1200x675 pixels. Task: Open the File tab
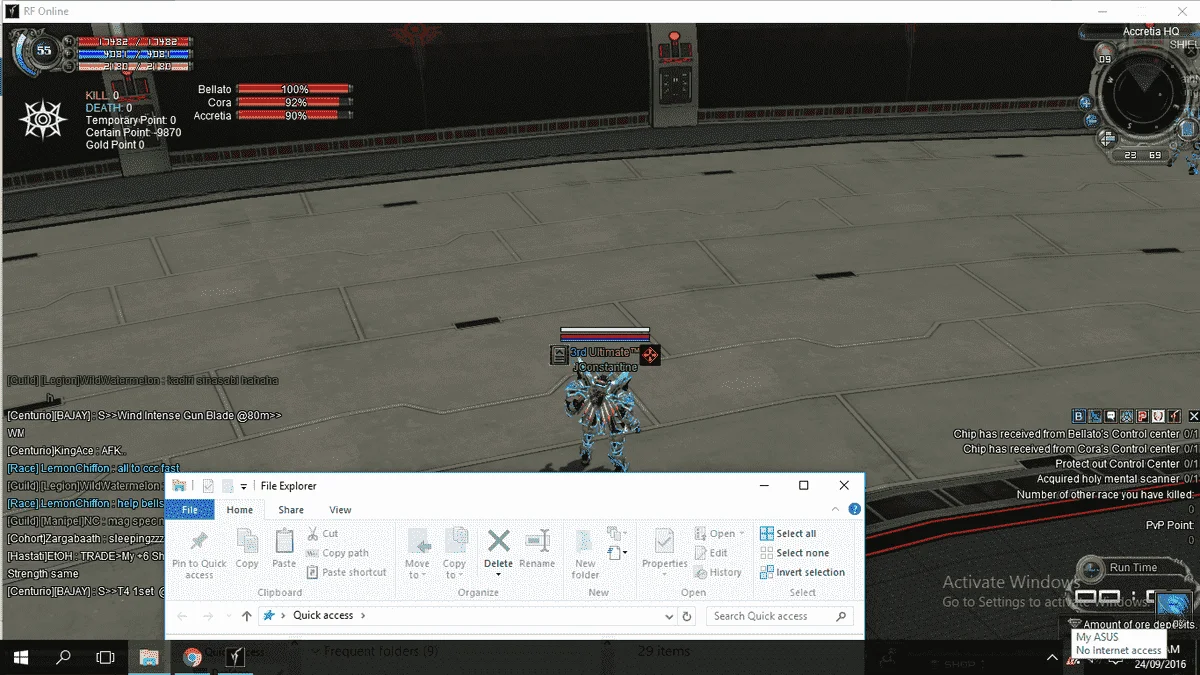pos(189,510)
